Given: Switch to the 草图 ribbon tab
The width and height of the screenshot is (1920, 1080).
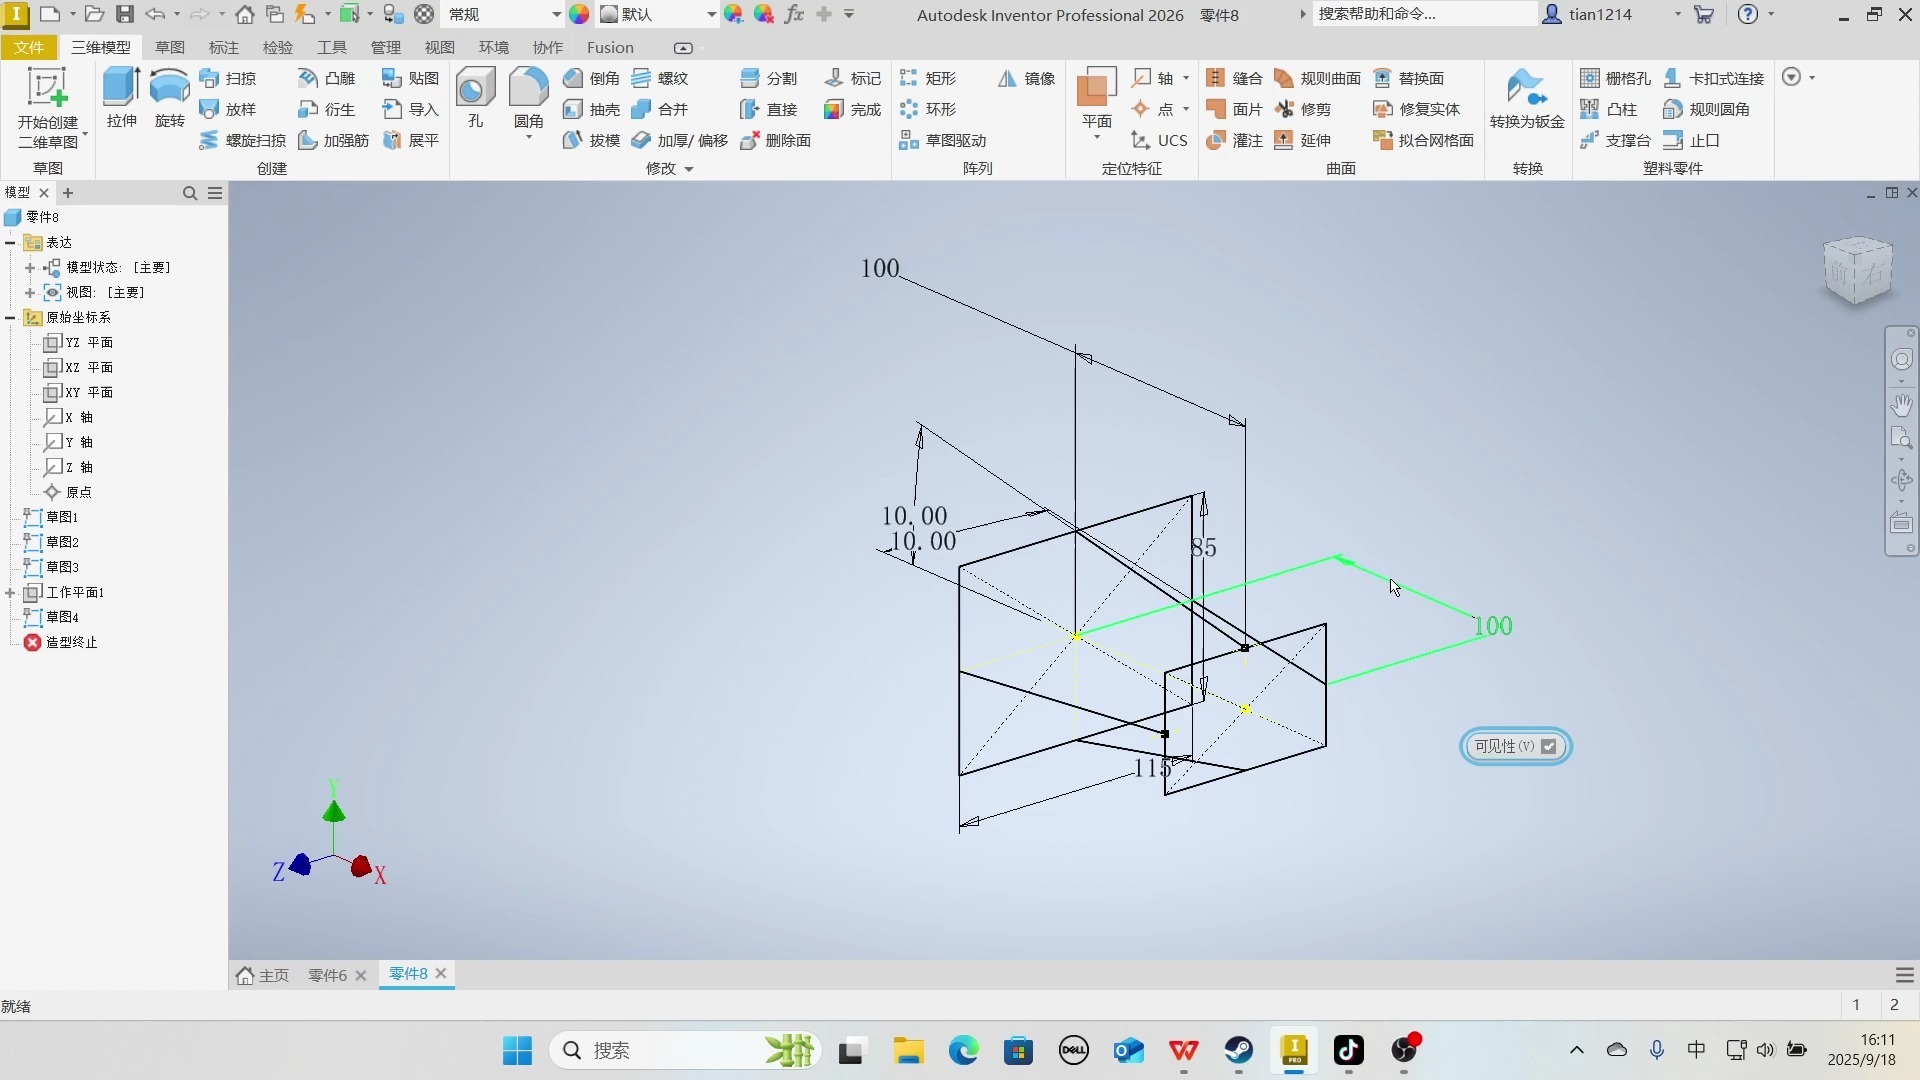Looking at the screenshot, I should click(x=169, y=47).
